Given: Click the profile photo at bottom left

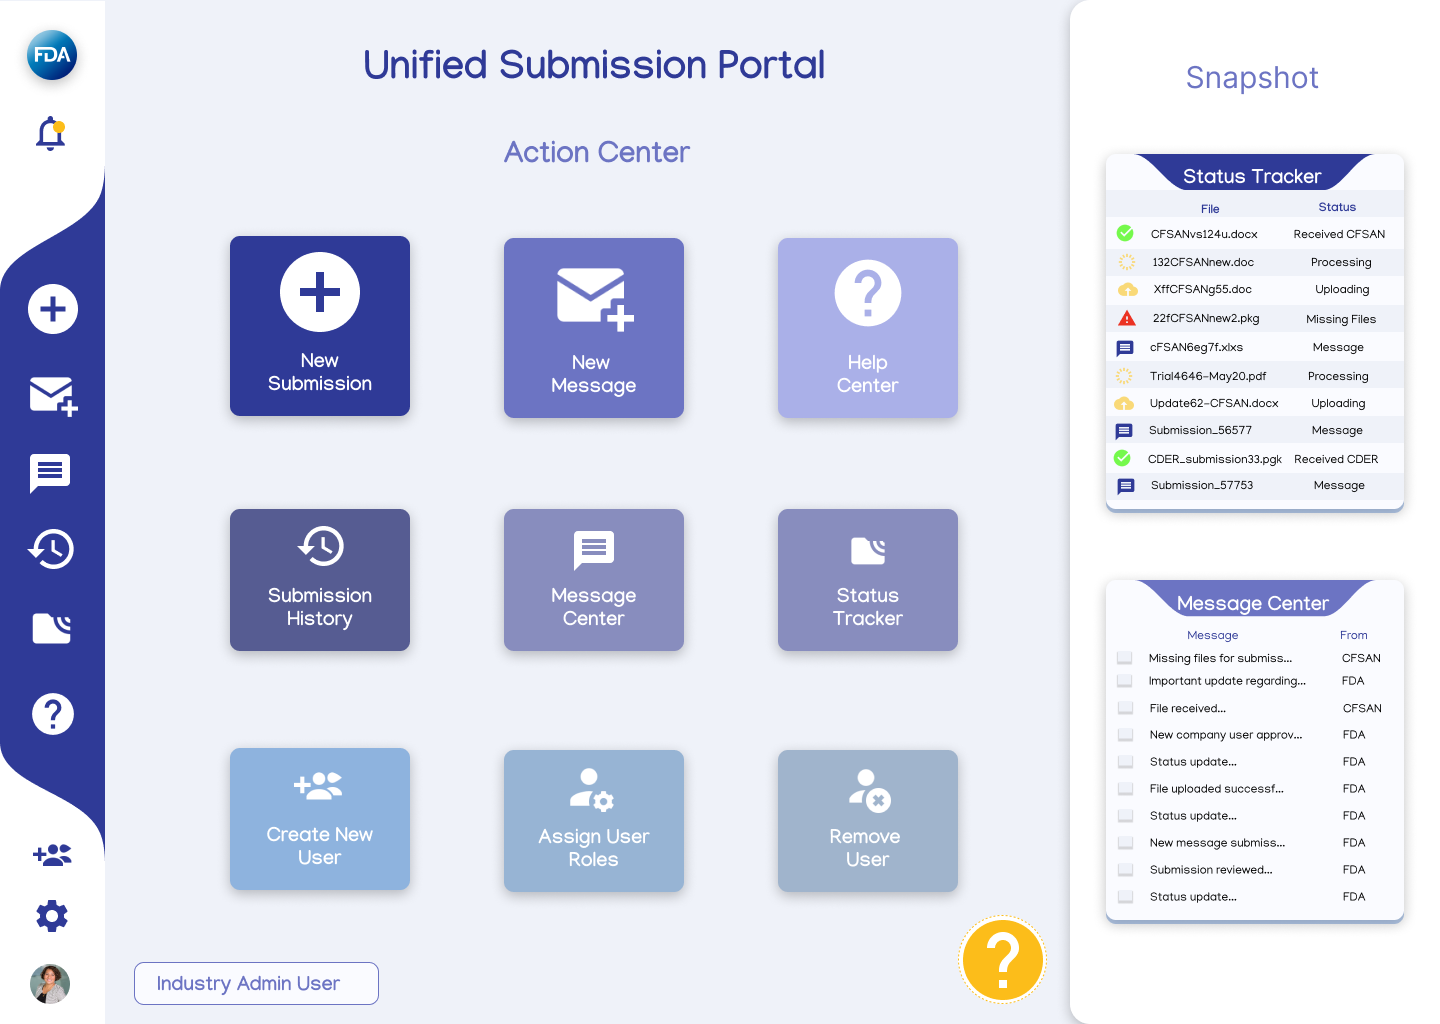Looking at the screenshot, I should (50, 984).
